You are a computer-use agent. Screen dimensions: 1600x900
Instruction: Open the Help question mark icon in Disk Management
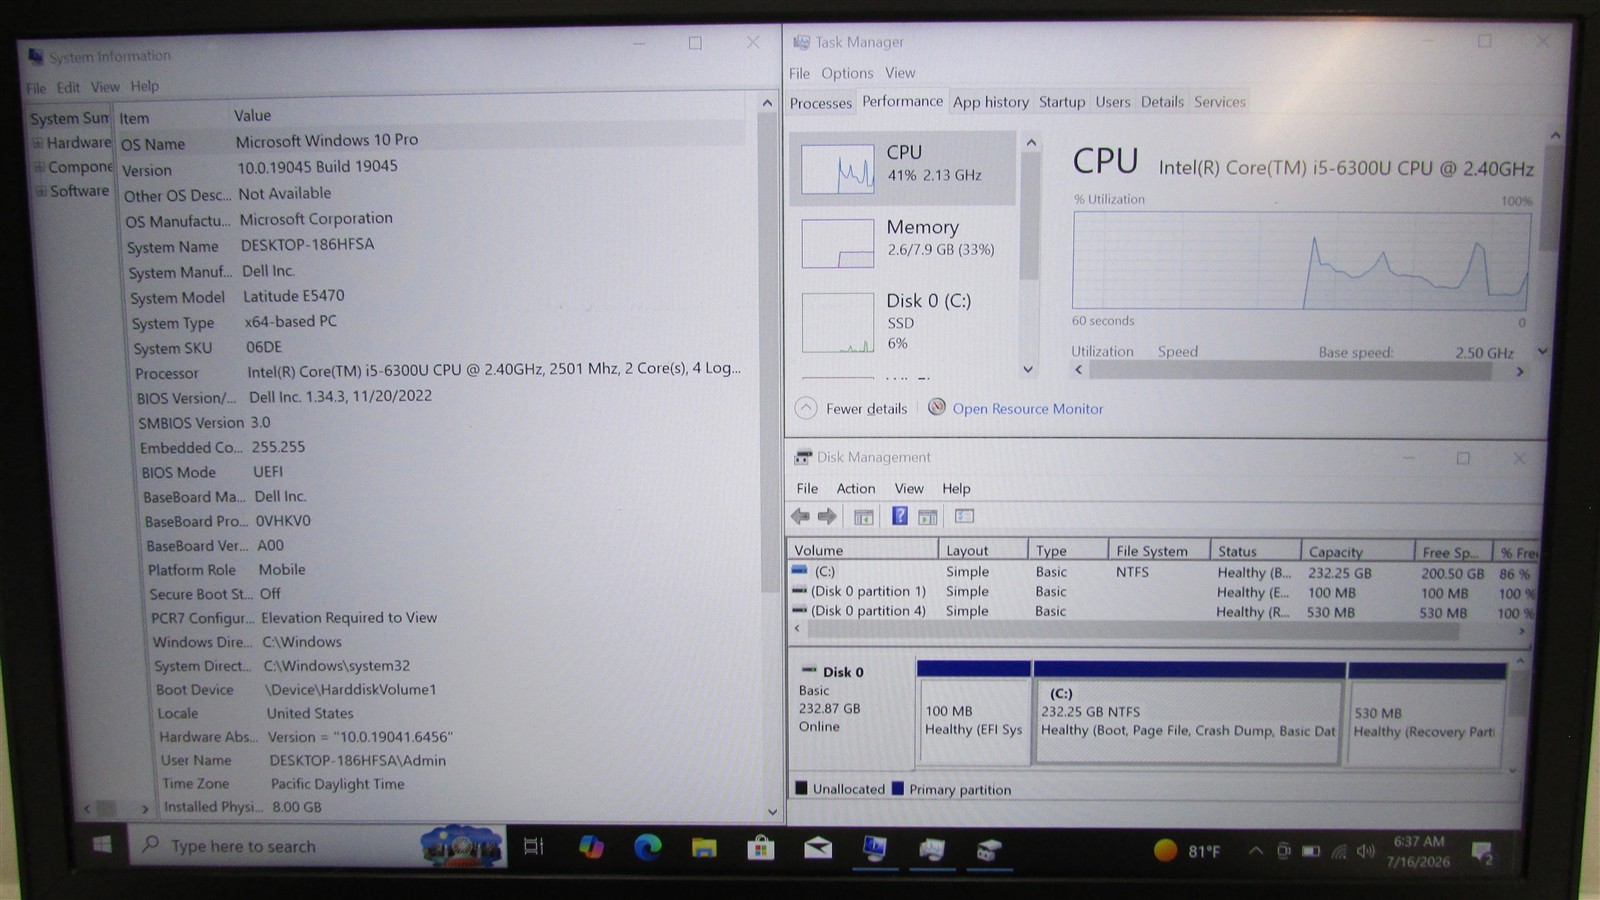point(899,516)
